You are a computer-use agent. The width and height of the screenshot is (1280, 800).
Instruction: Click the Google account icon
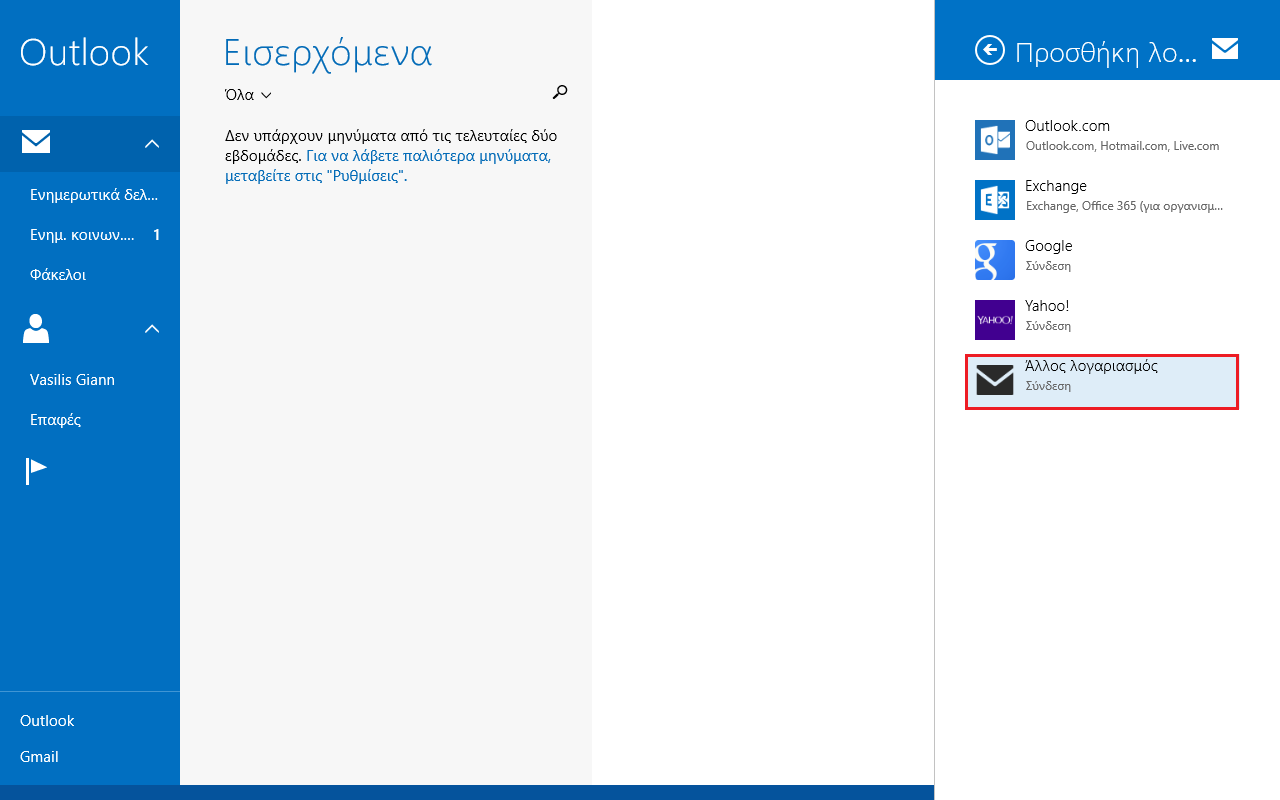[x=995, y=260]
